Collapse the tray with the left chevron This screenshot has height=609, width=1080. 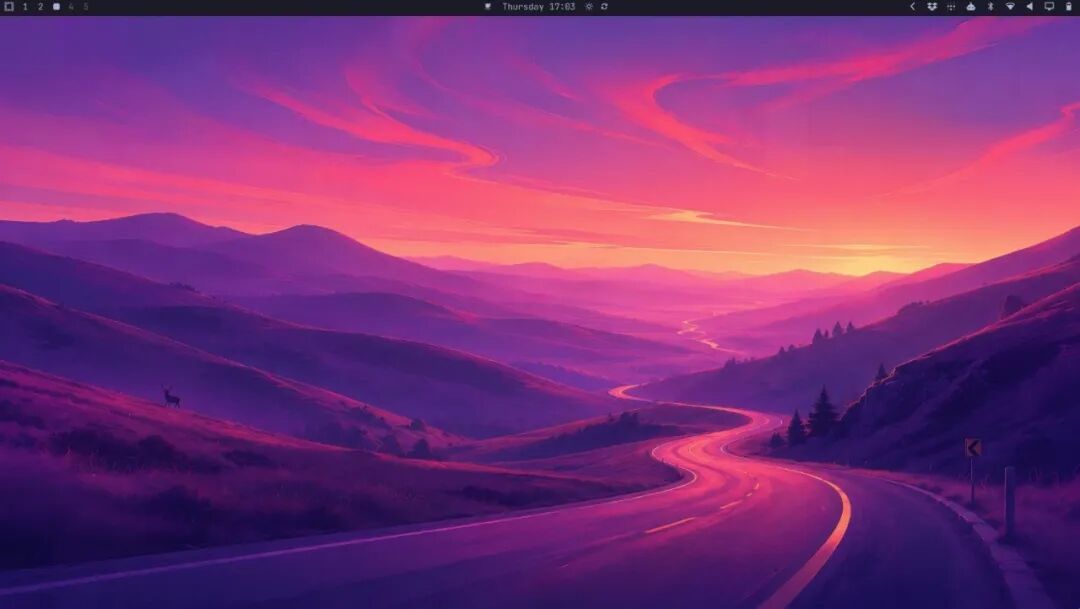click(913, 7)
